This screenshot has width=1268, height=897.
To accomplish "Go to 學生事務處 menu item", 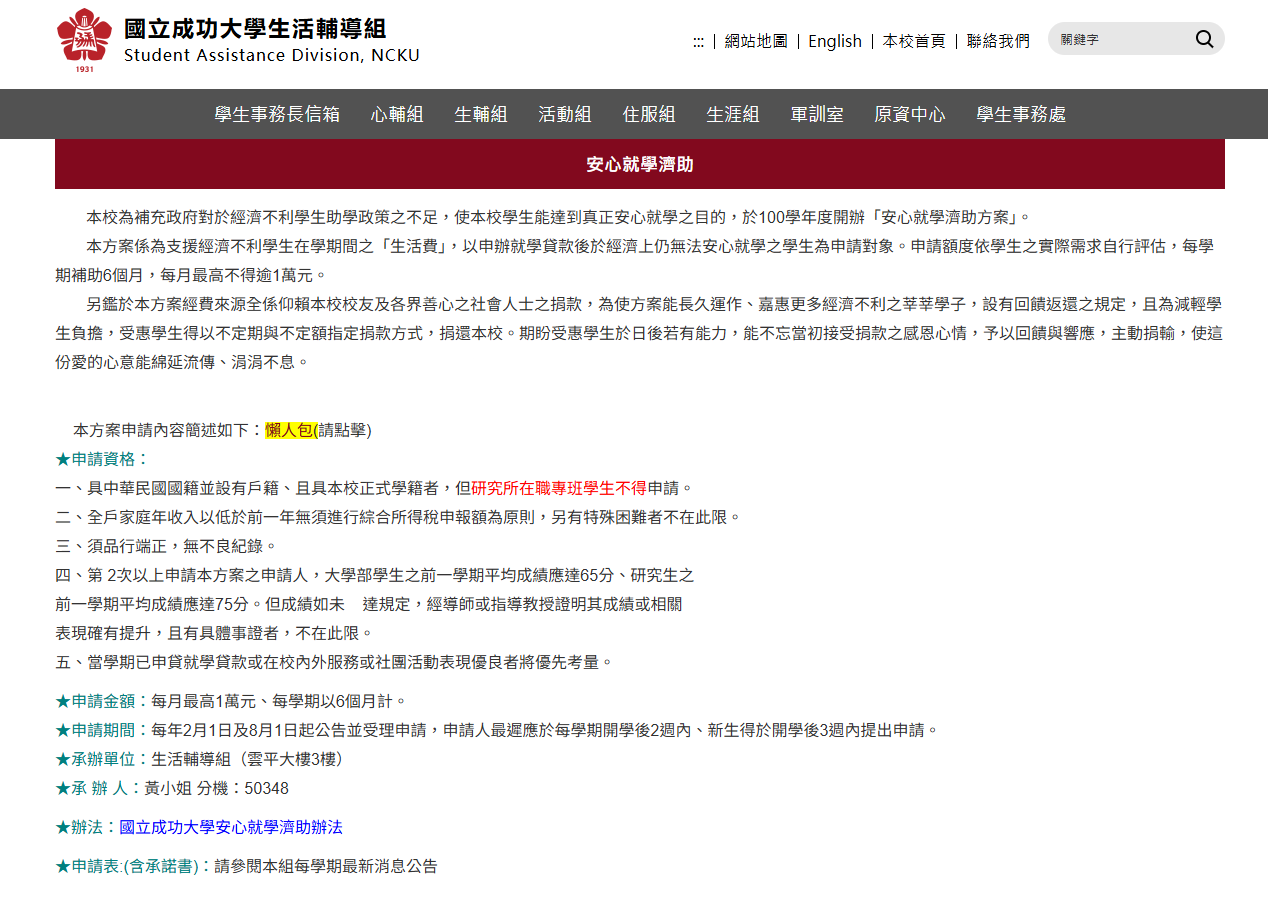I will pyautogui.click(x=1021, y=114).
